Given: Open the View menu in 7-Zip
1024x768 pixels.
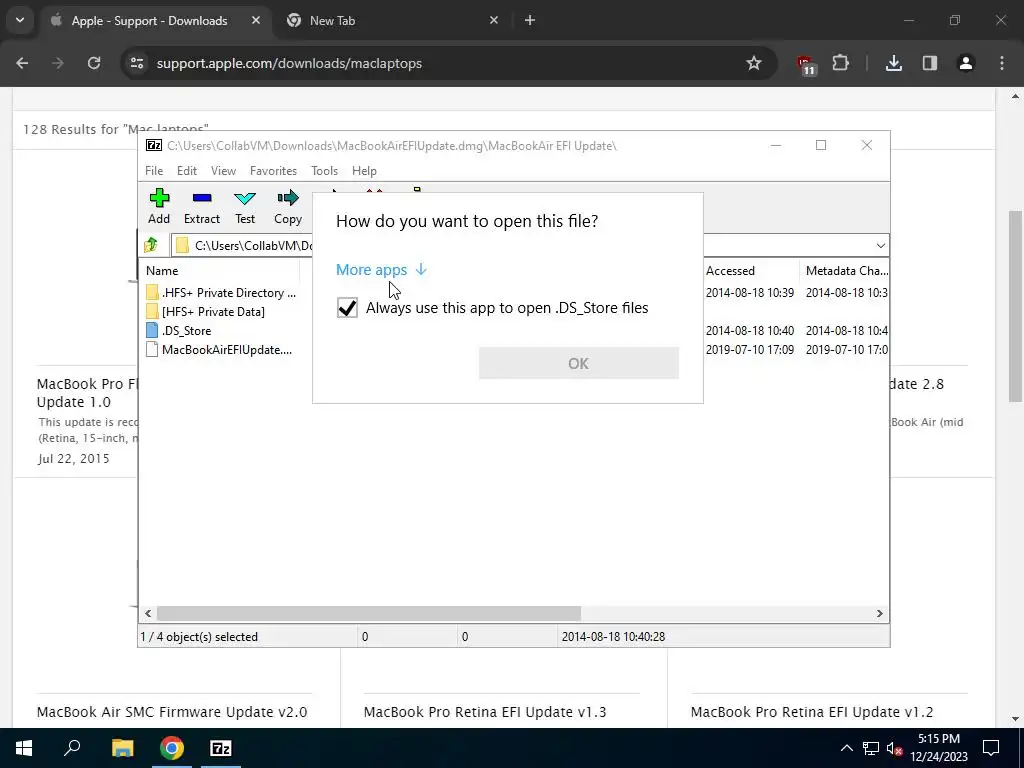Looking at the screenshot, I should coord(223,170).
